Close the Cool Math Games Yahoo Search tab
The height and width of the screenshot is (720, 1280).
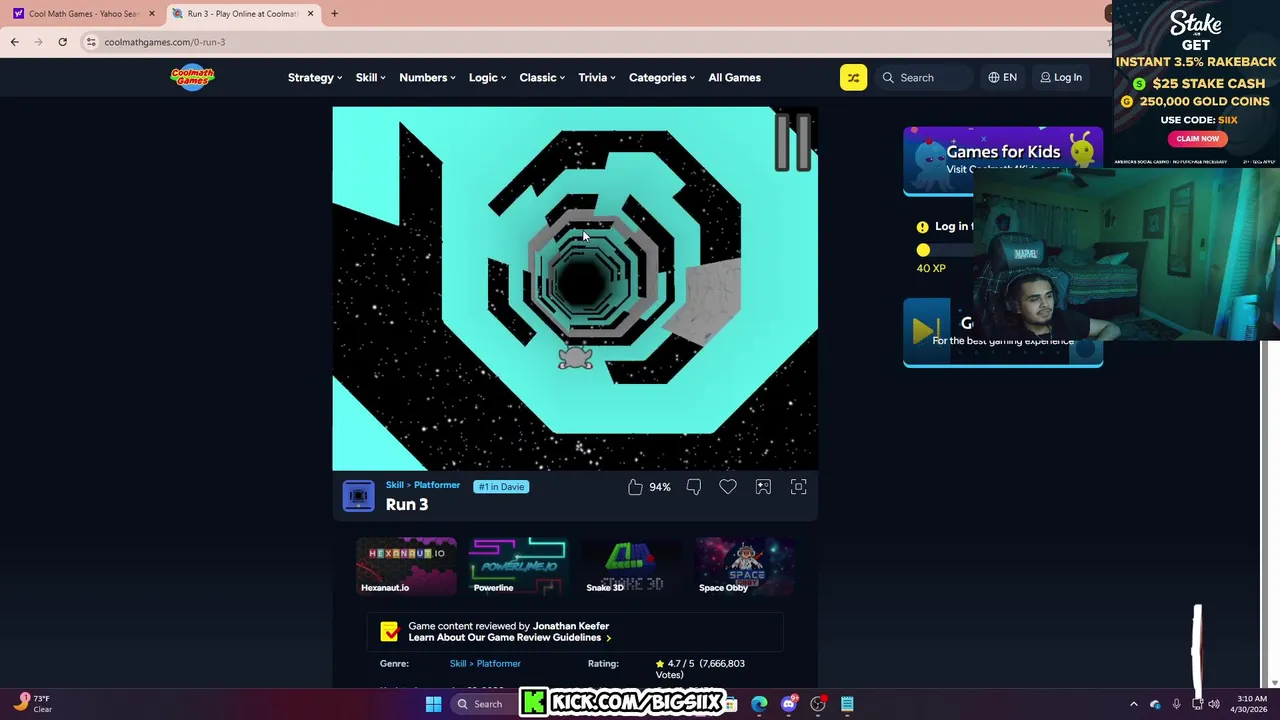point(152,14)
